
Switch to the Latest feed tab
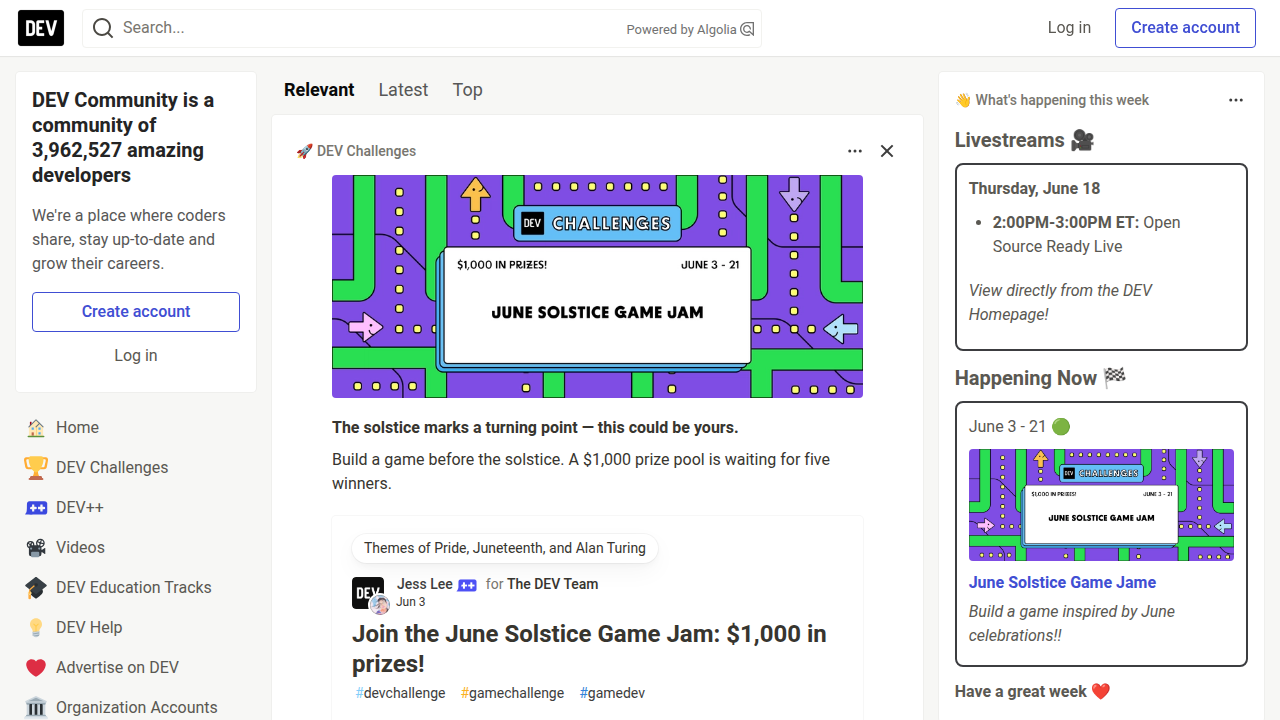click(x=403, y=90)
